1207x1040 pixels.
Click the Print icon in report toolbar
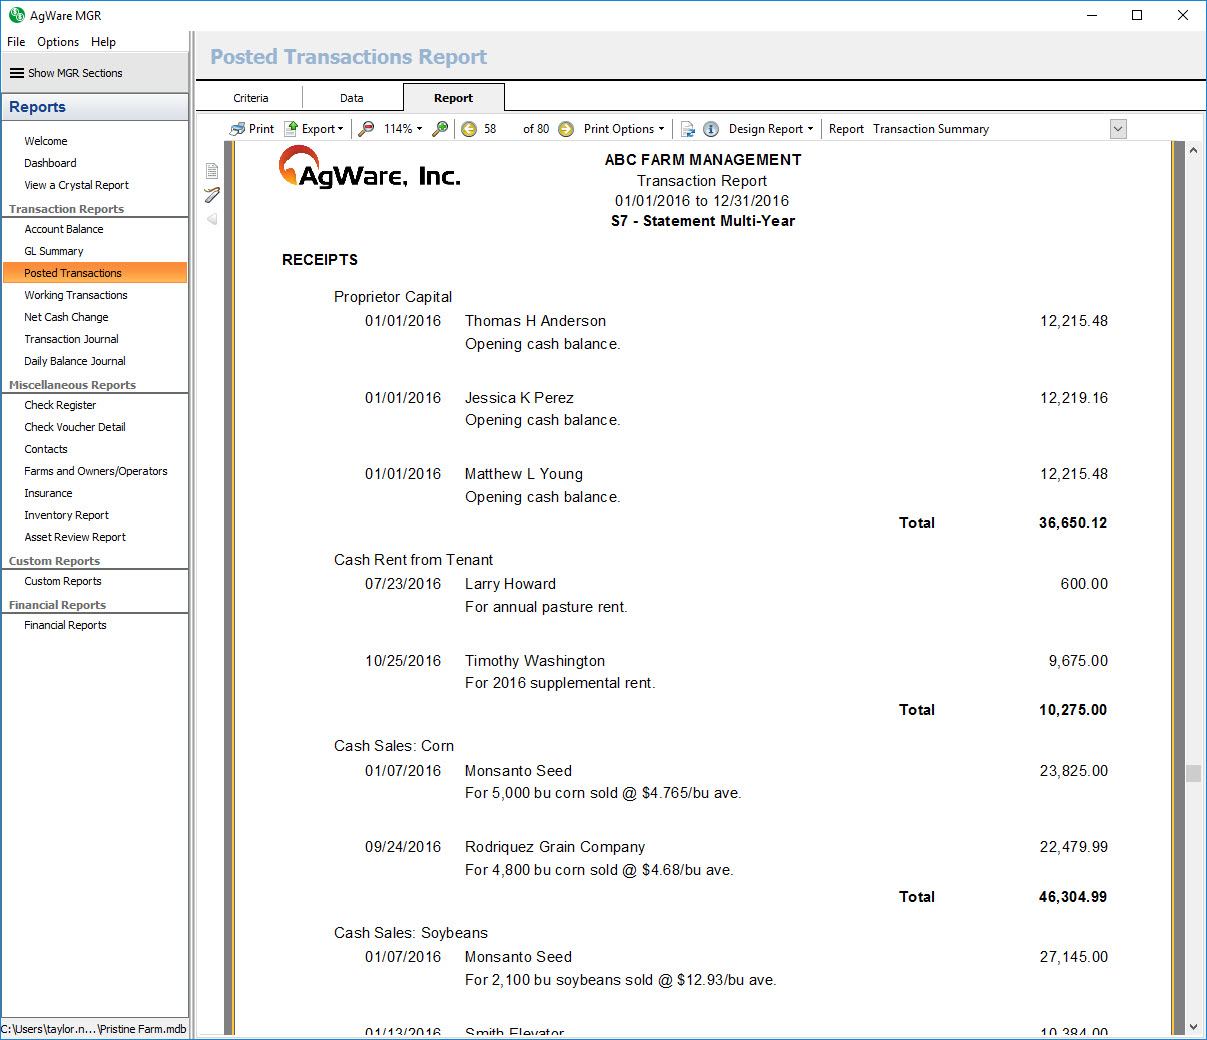[x=238, y=129]
